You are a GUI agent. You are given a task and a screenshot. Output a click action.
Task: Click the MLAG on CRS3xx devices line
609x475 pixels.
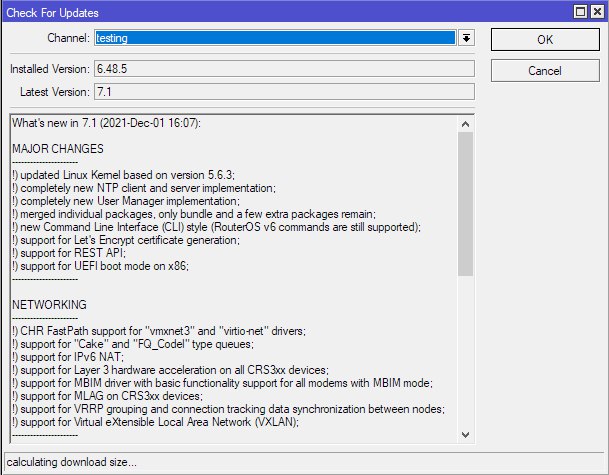tap(107, 396)
